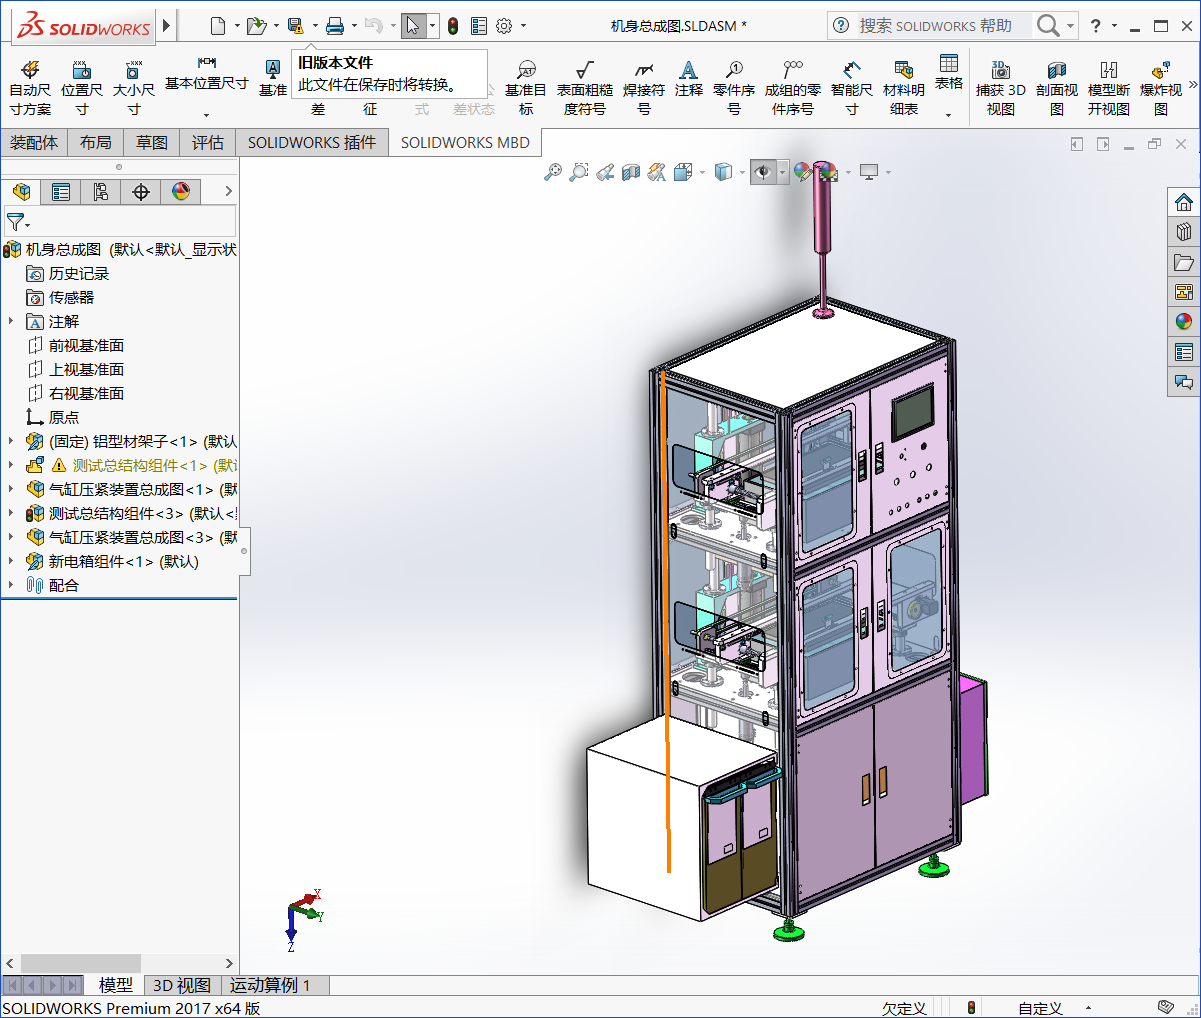Image resolution: width=1201 pixels, height=1018 pixels.
Task: Select the Zoom to Fit tool
Action: pyautogui.click(x=553, y=172)
